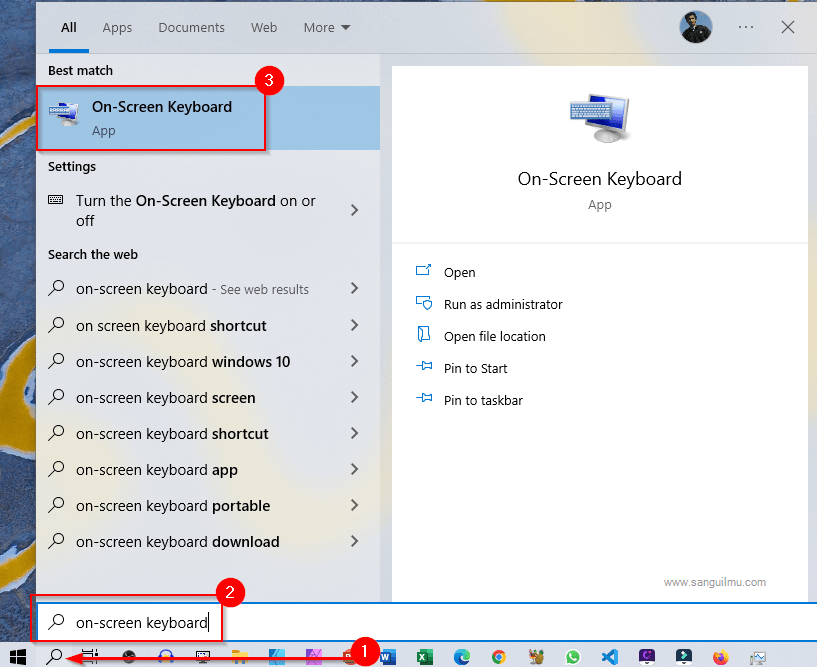Open Task View from the taskbar
The width and height of the screenshot is (817, 667).
click(x=91, y=657)
